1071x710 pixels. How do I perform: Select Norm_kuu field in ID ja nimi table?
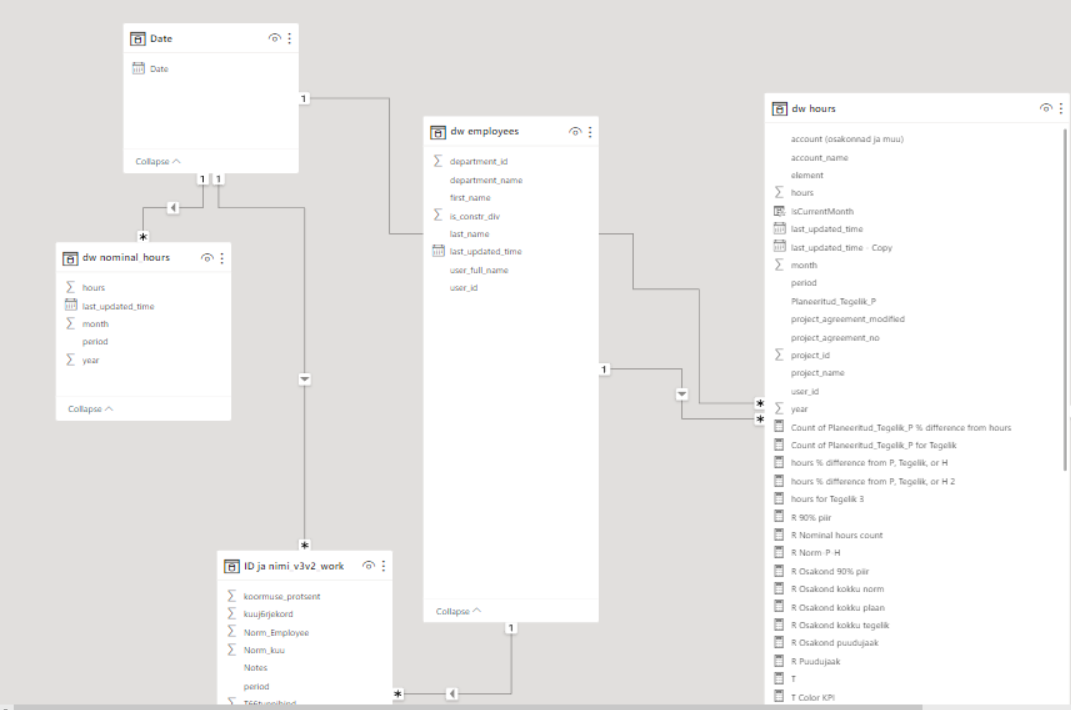264,650
